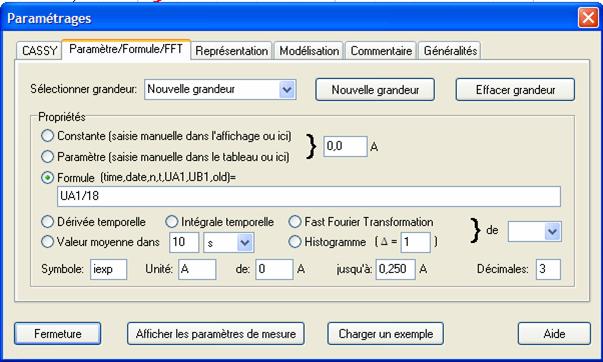Viewport: 603px width, 362px height.
Task: Select Dérivée temporelle radio option
Action: pyautogui.click(x=47, y=222)
